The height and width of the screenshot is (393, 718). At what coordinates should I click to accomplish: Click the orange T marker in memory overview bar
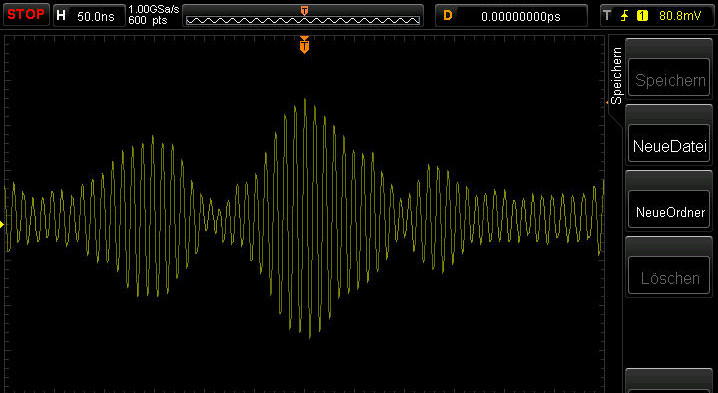pyautogui.click(x=304, y=11)
